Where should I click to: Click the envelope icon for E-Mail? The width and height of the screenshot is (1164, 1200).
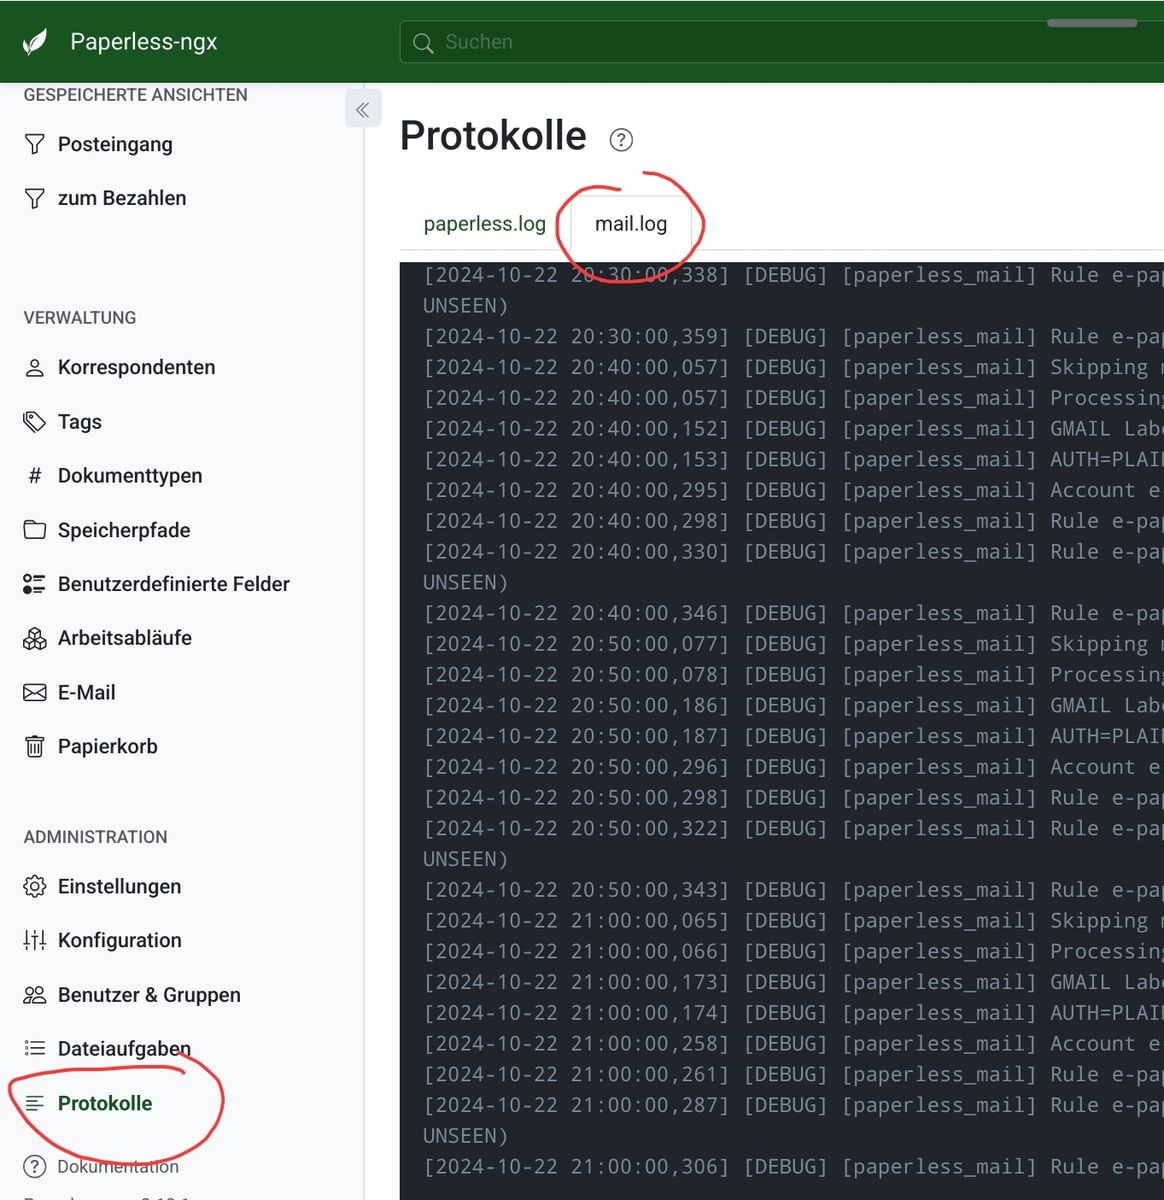[x=35, y=692]
